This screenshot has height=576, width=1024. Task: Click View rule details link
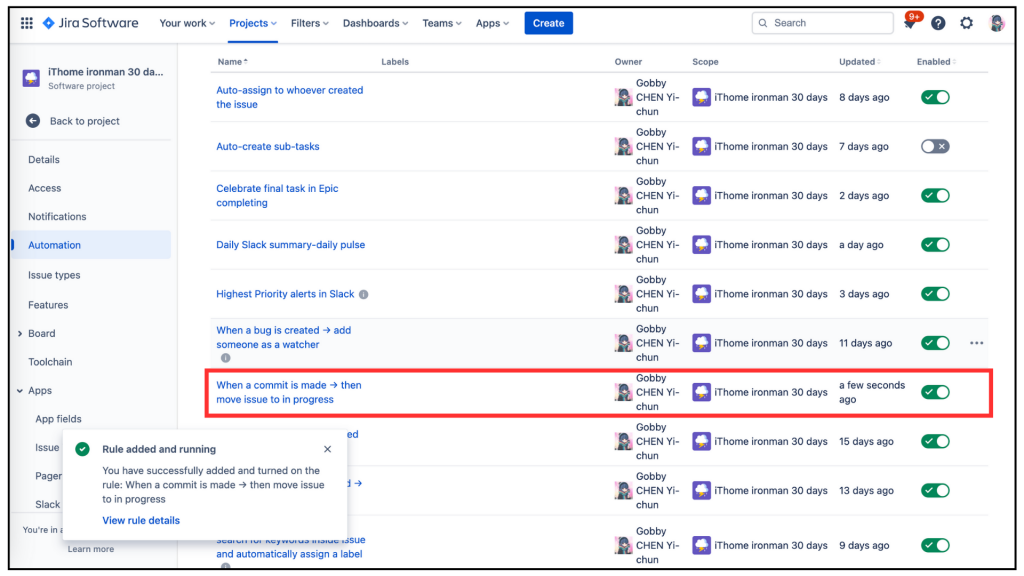pyautogui.click(x=141, y=520)
